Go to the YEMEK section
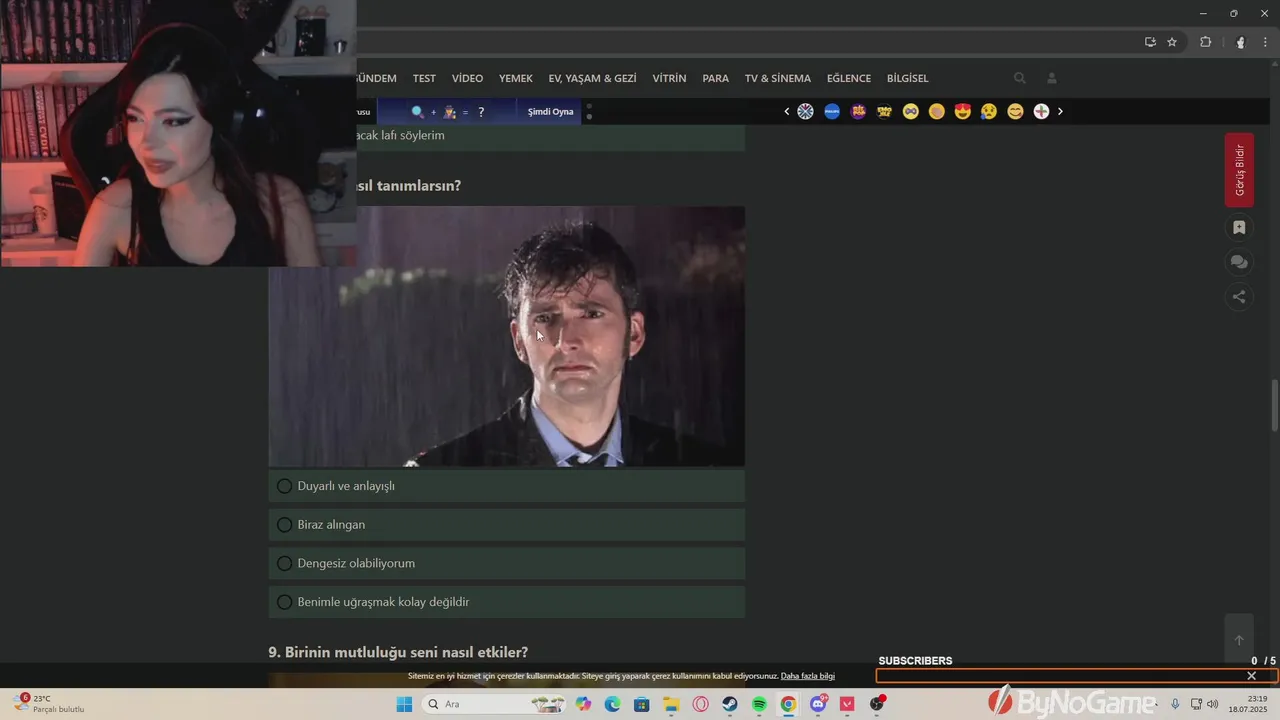This screenshot has width=1280, height=720. coord(516,78)
